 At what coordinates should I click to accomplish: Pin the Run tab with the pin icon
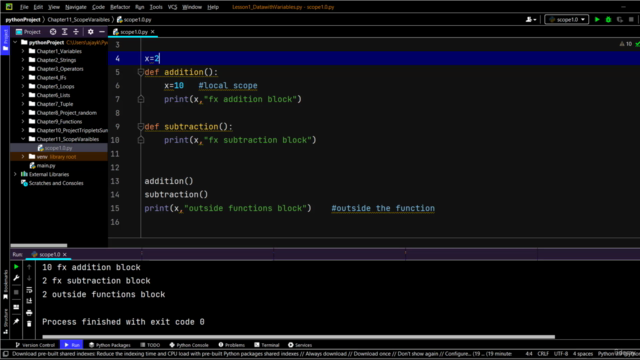pyautogui.click(x=16, y=322)
